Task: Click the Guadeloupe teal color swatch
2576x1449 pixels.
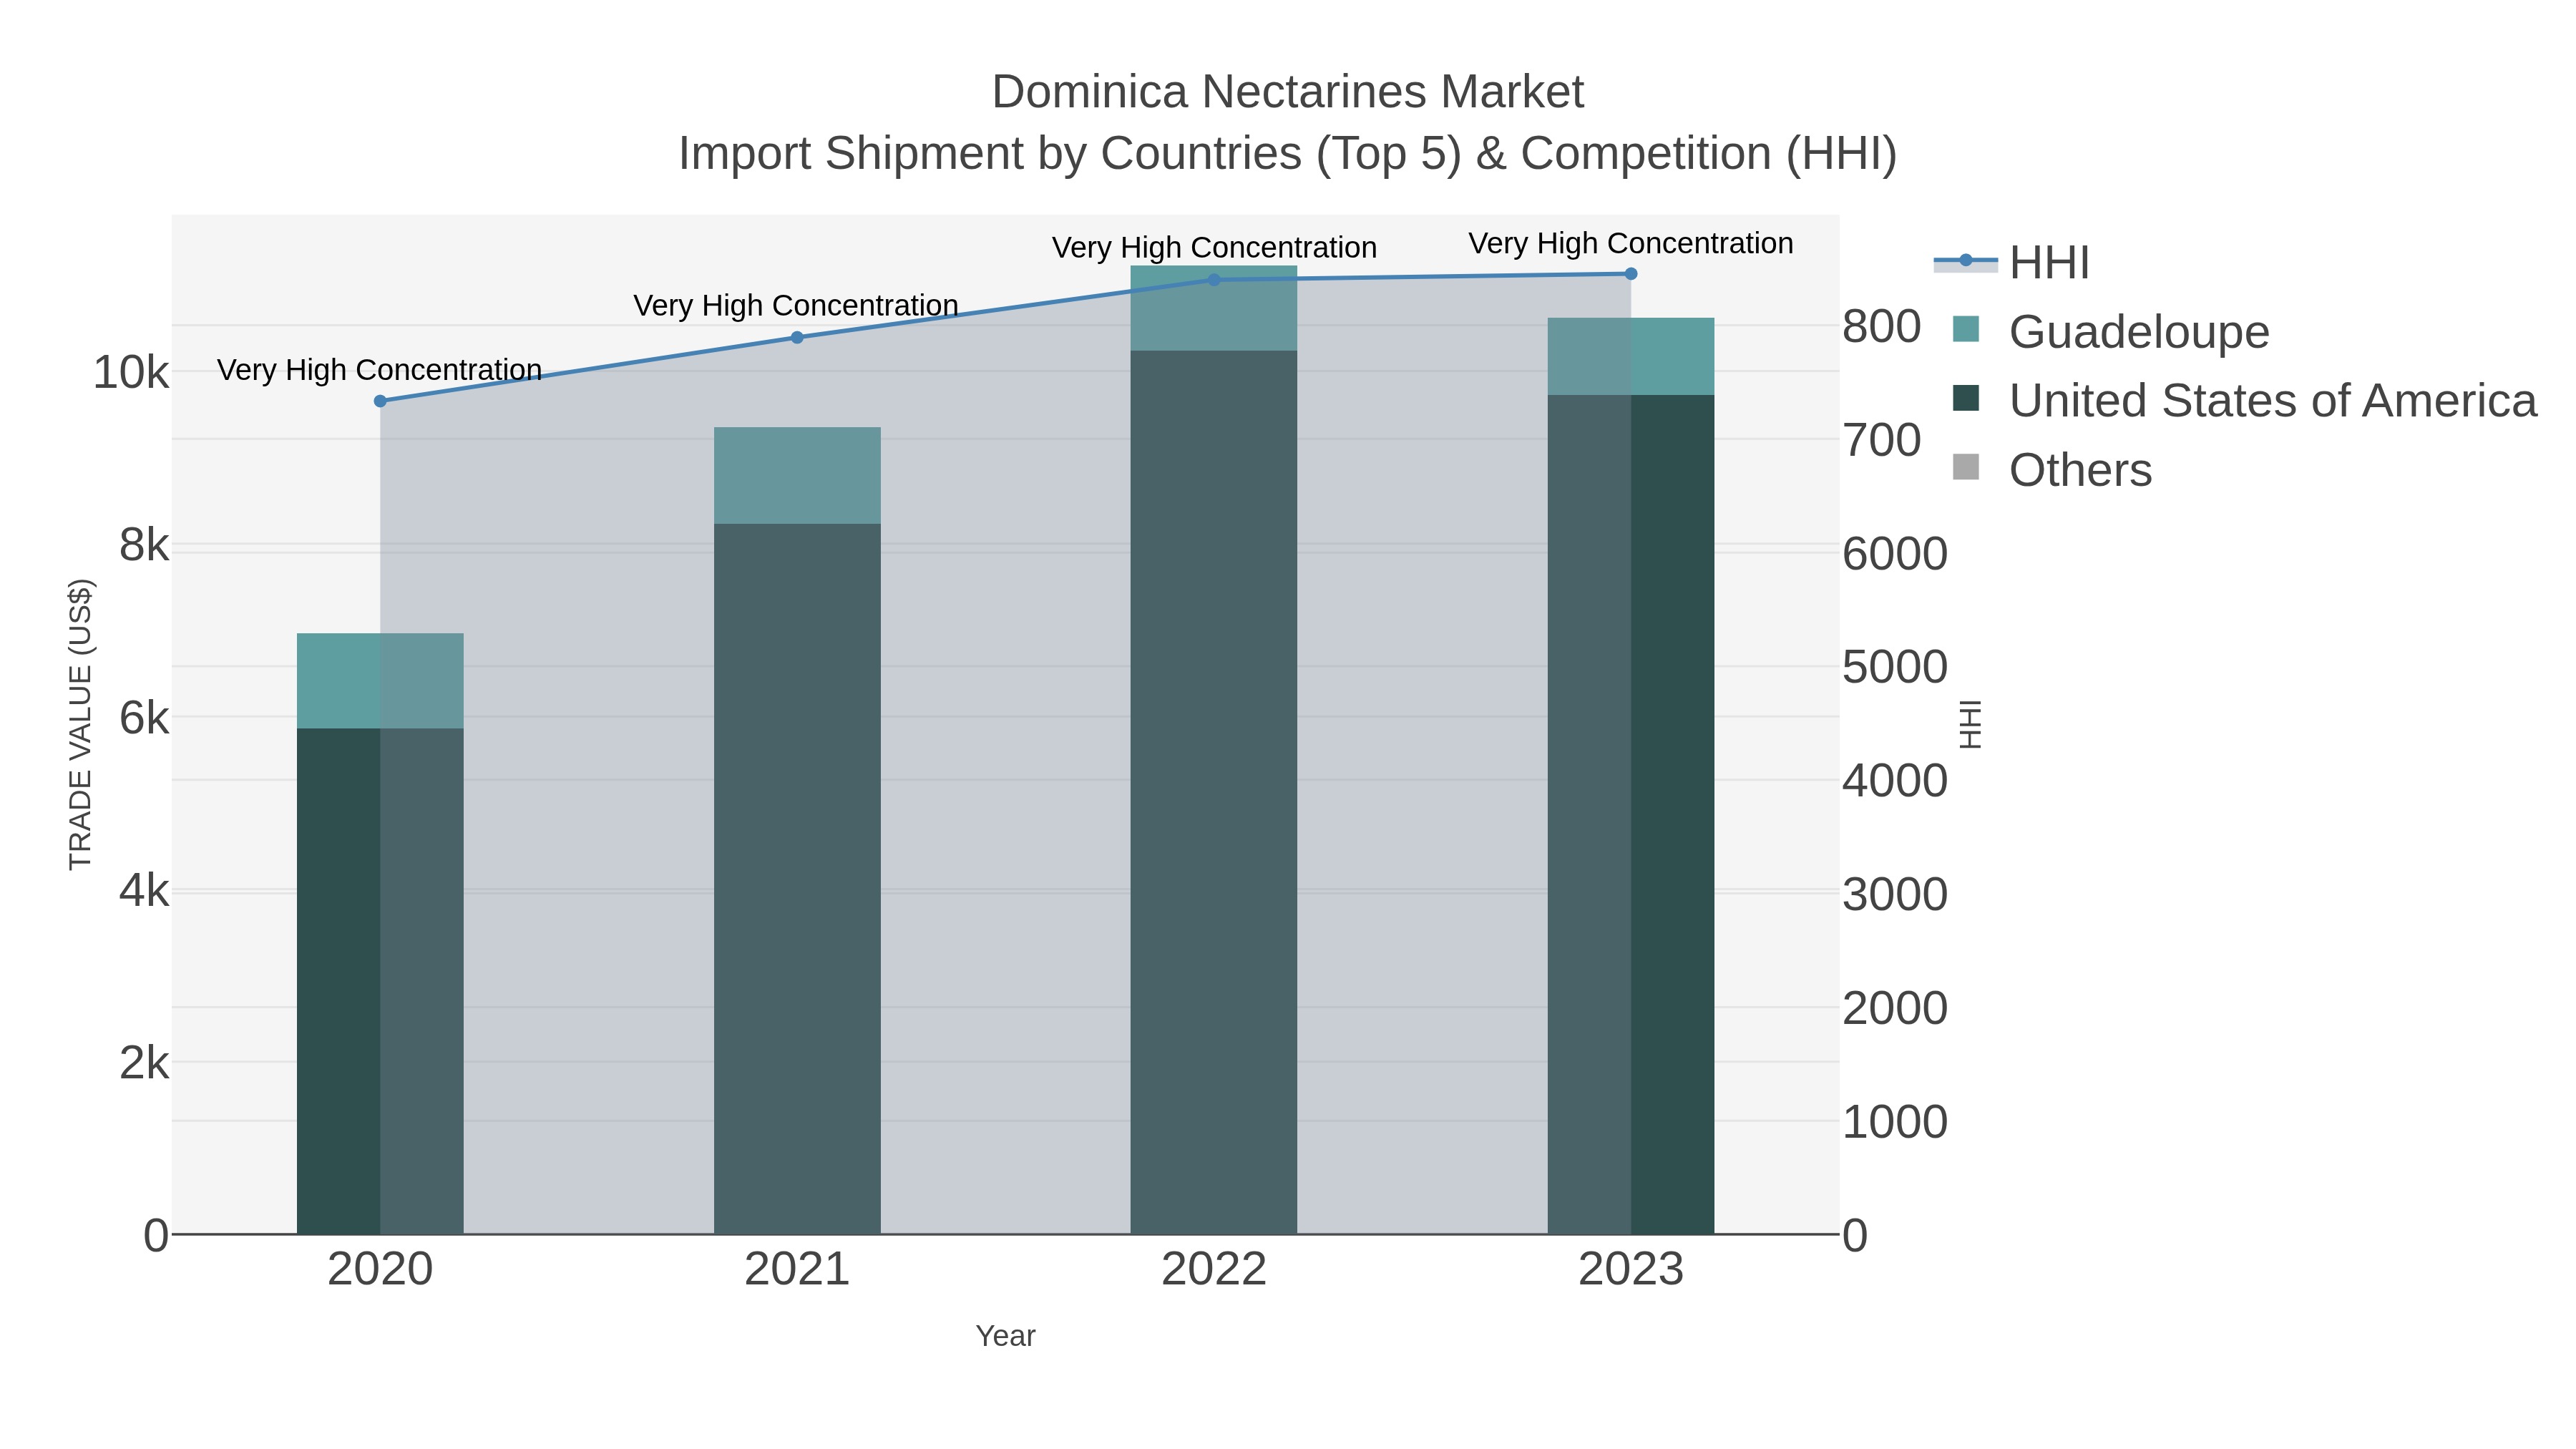Action: point(1966,329)
